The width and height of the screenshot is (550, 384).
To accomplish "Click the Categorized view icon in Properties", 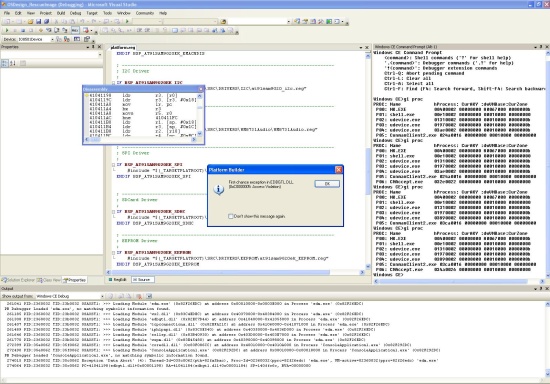I will [5, 63].
